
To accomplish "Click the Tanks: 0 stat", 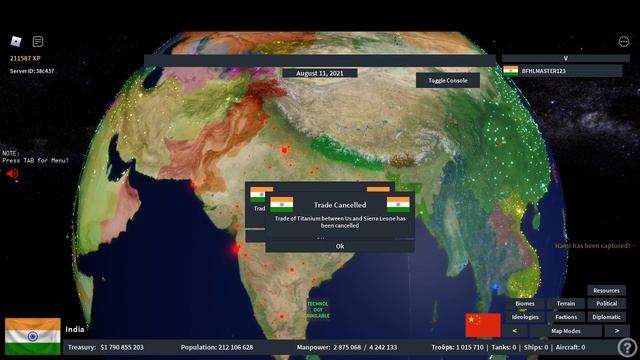I will (x=504, y=347).
